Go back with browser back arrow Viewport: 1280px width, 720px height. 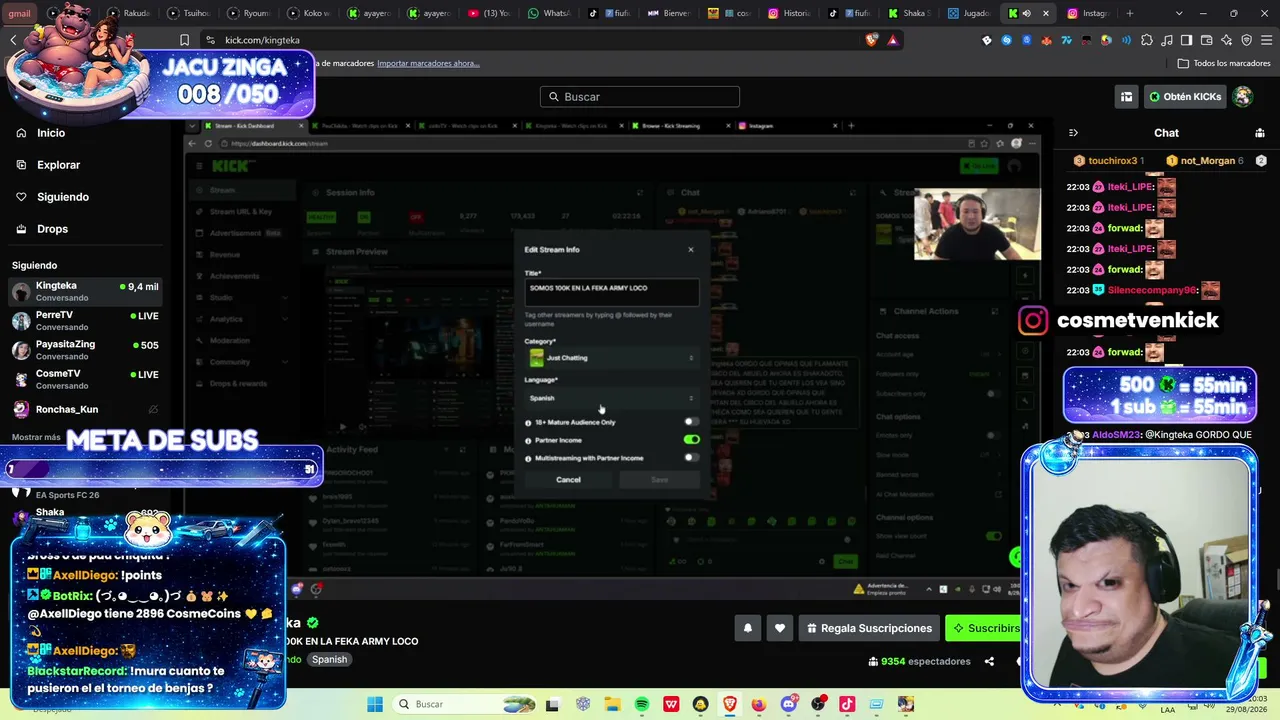pyautogui.click(x=13, y=40)
